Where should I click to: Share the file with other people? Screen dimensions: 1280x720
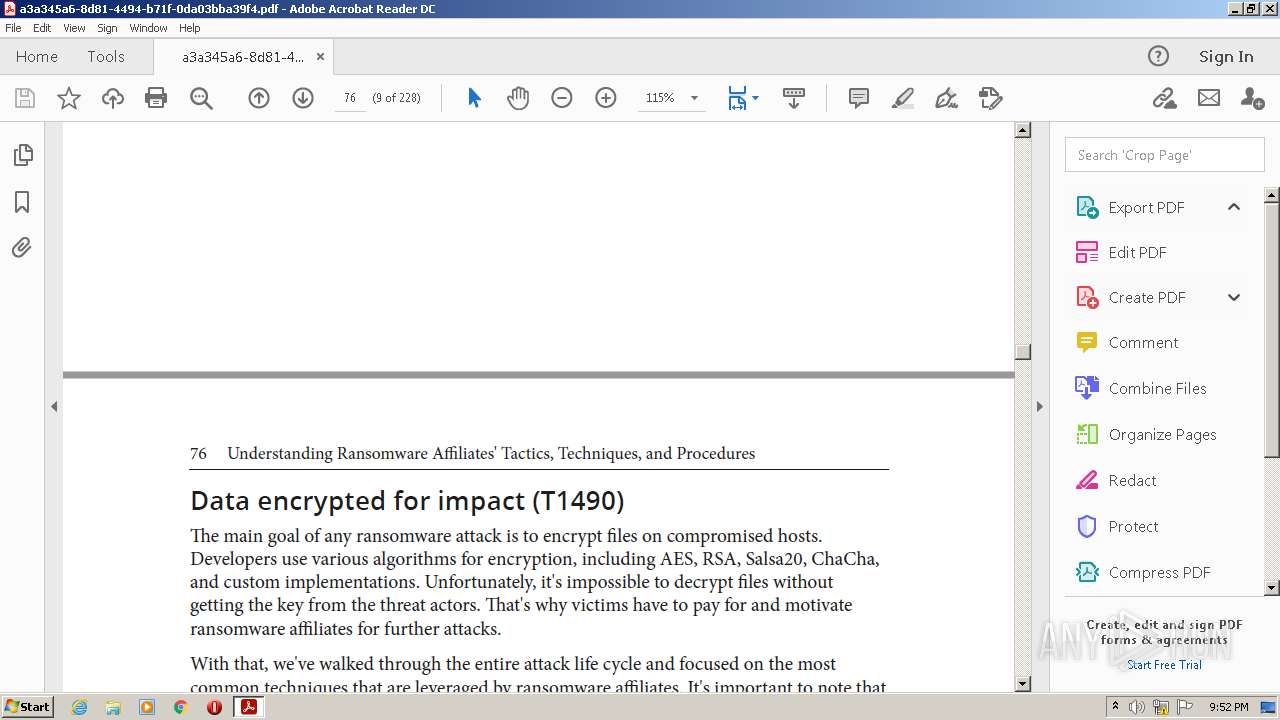(x=1252, y=98)
